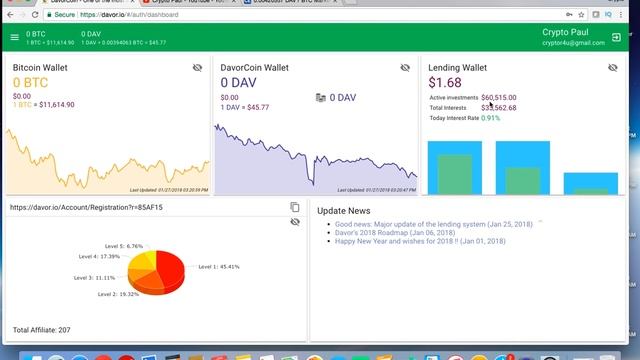The height and width of the screenshot is (360, 640).
Task: Toggle DavorCoin Wallet visibility eye icon
Action: (x=405, y=68)
